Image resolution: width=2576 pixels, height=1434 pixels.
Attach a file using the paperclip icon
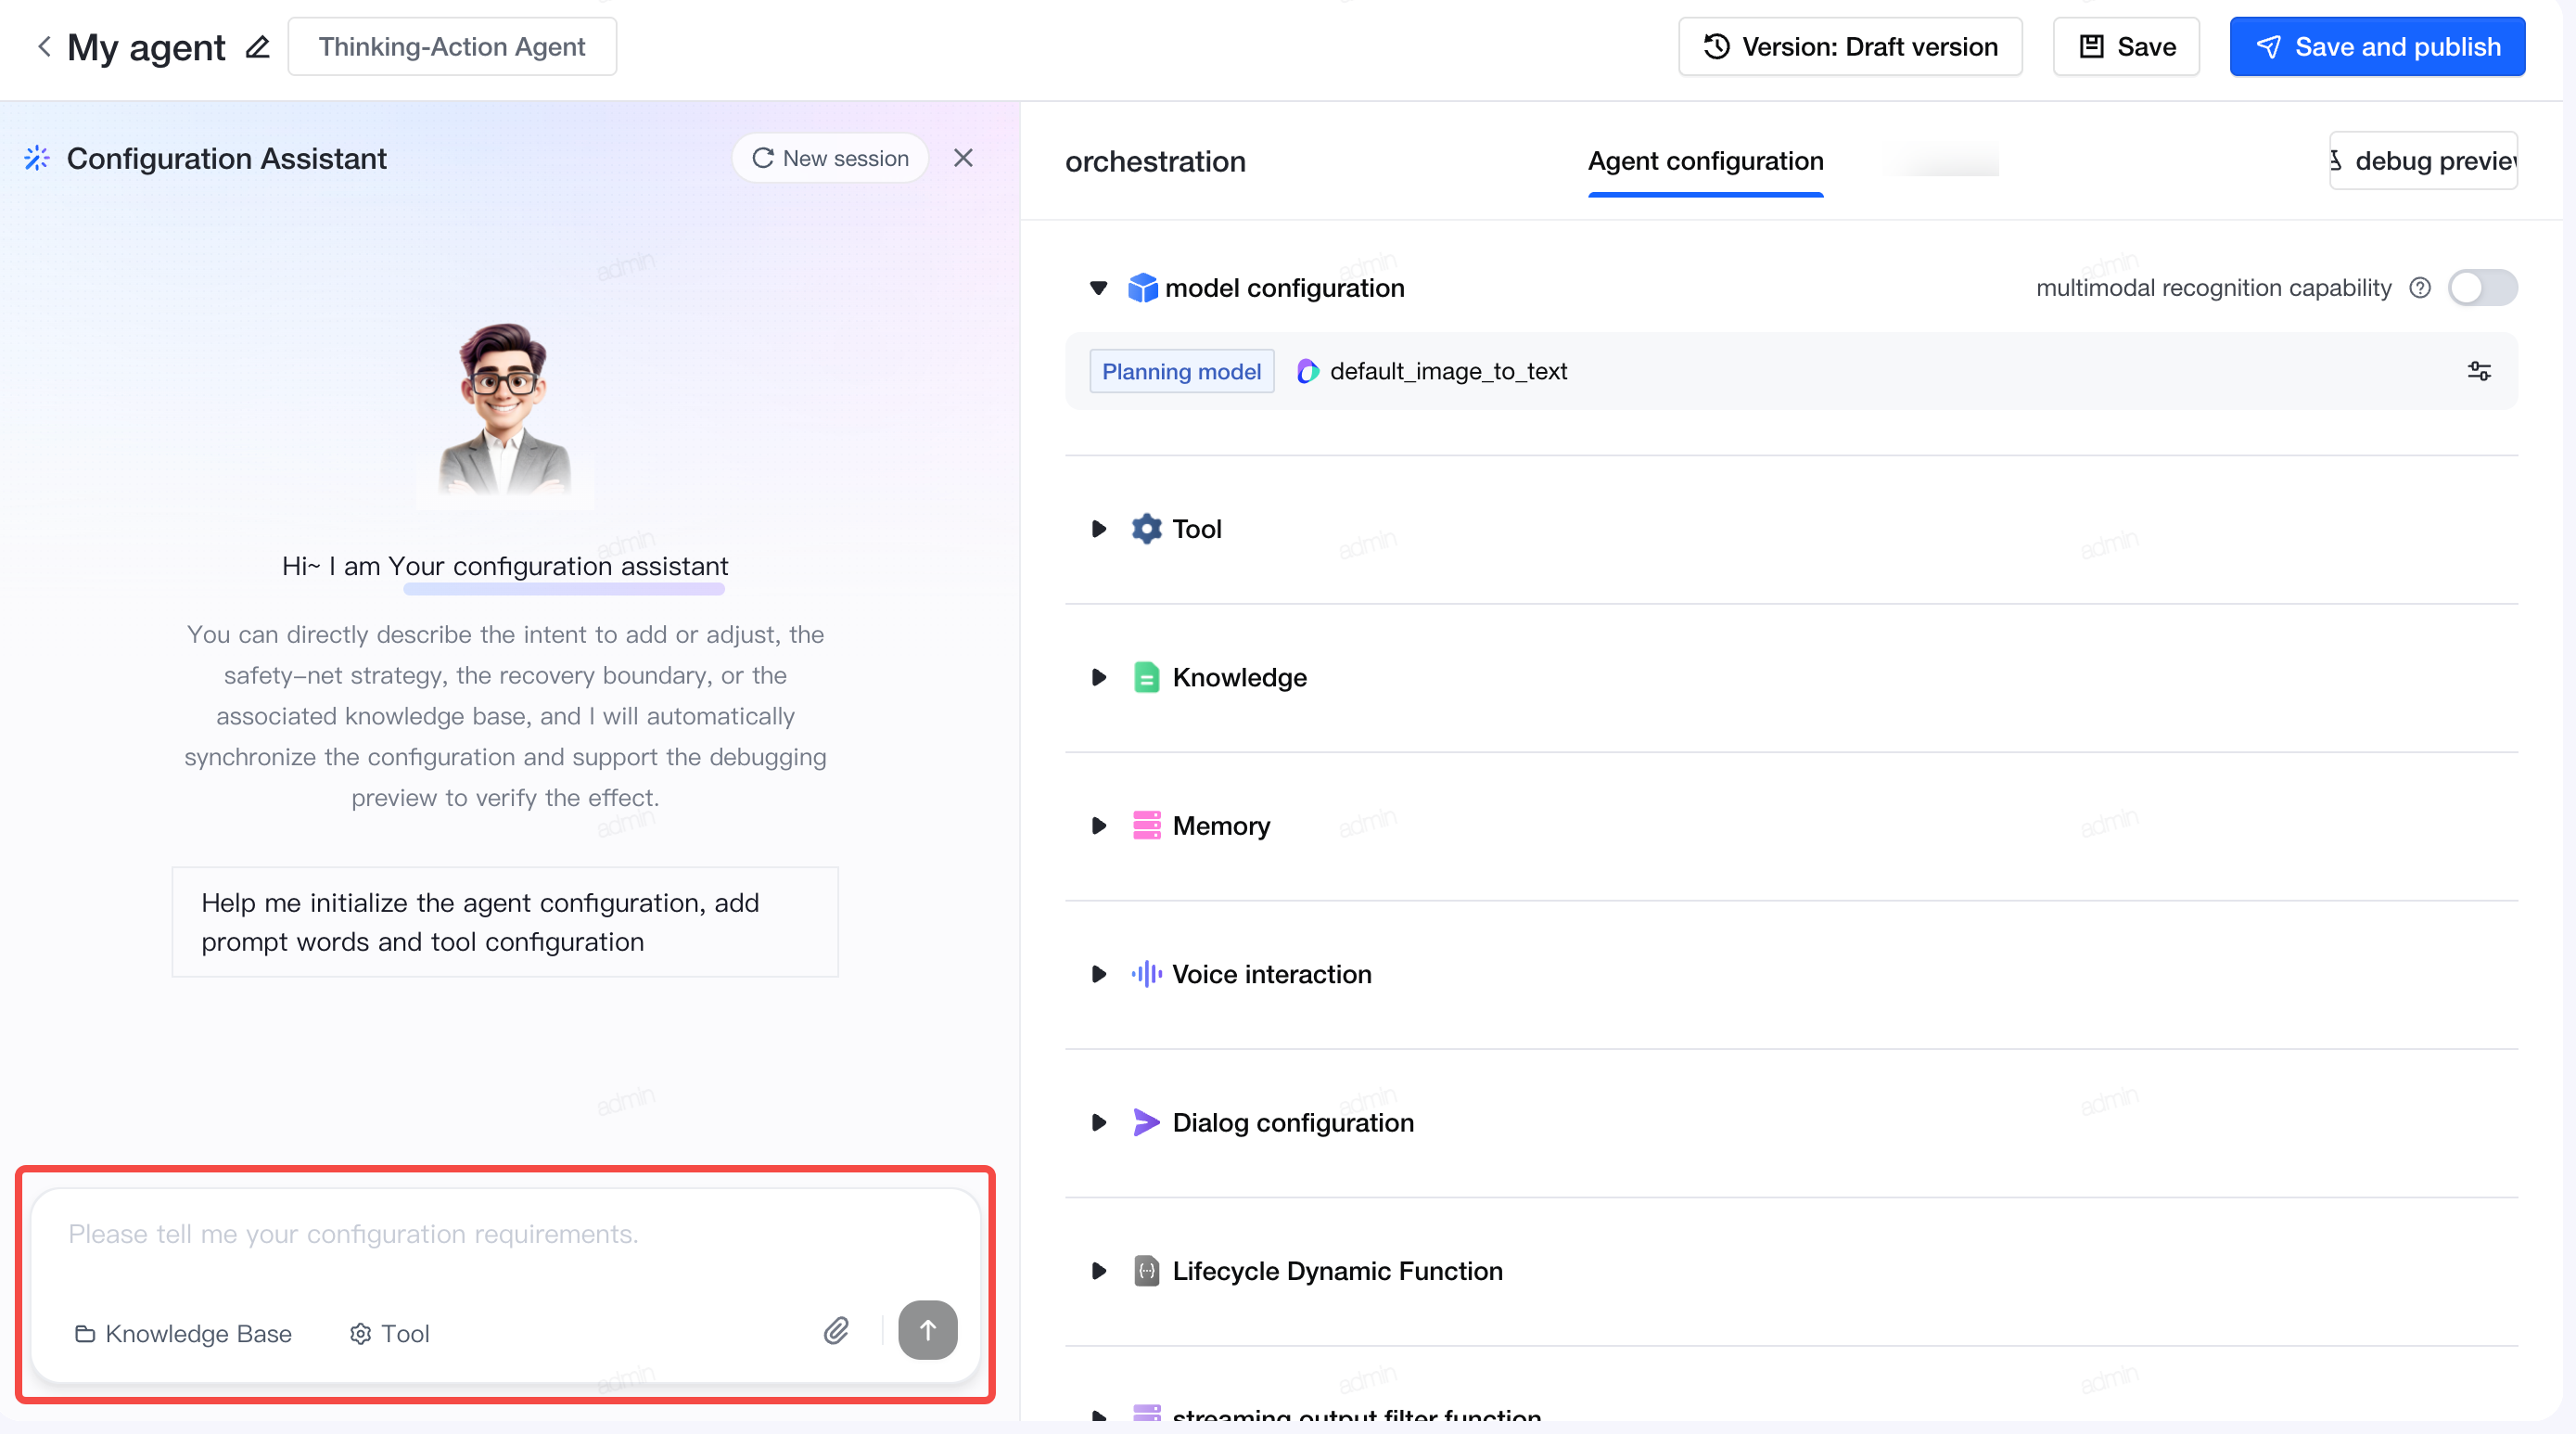[837, 1330]
